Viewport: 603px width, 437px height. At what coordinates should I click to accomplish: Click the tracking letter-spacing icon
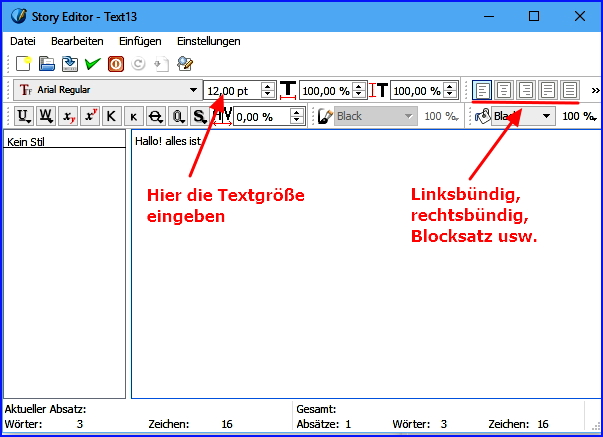click(222, 117)
